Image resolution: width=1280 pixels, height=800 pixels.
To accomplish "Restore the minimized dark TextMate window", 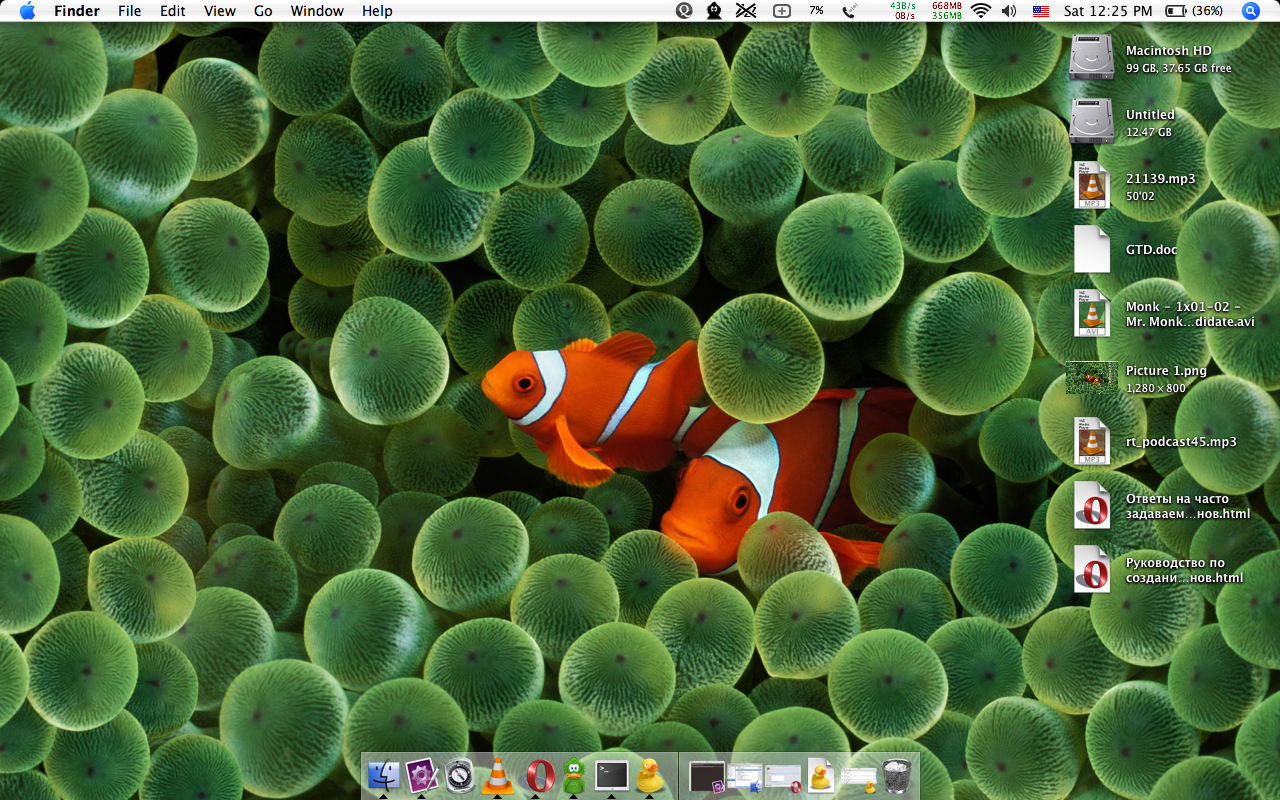I will pos(707,777).
